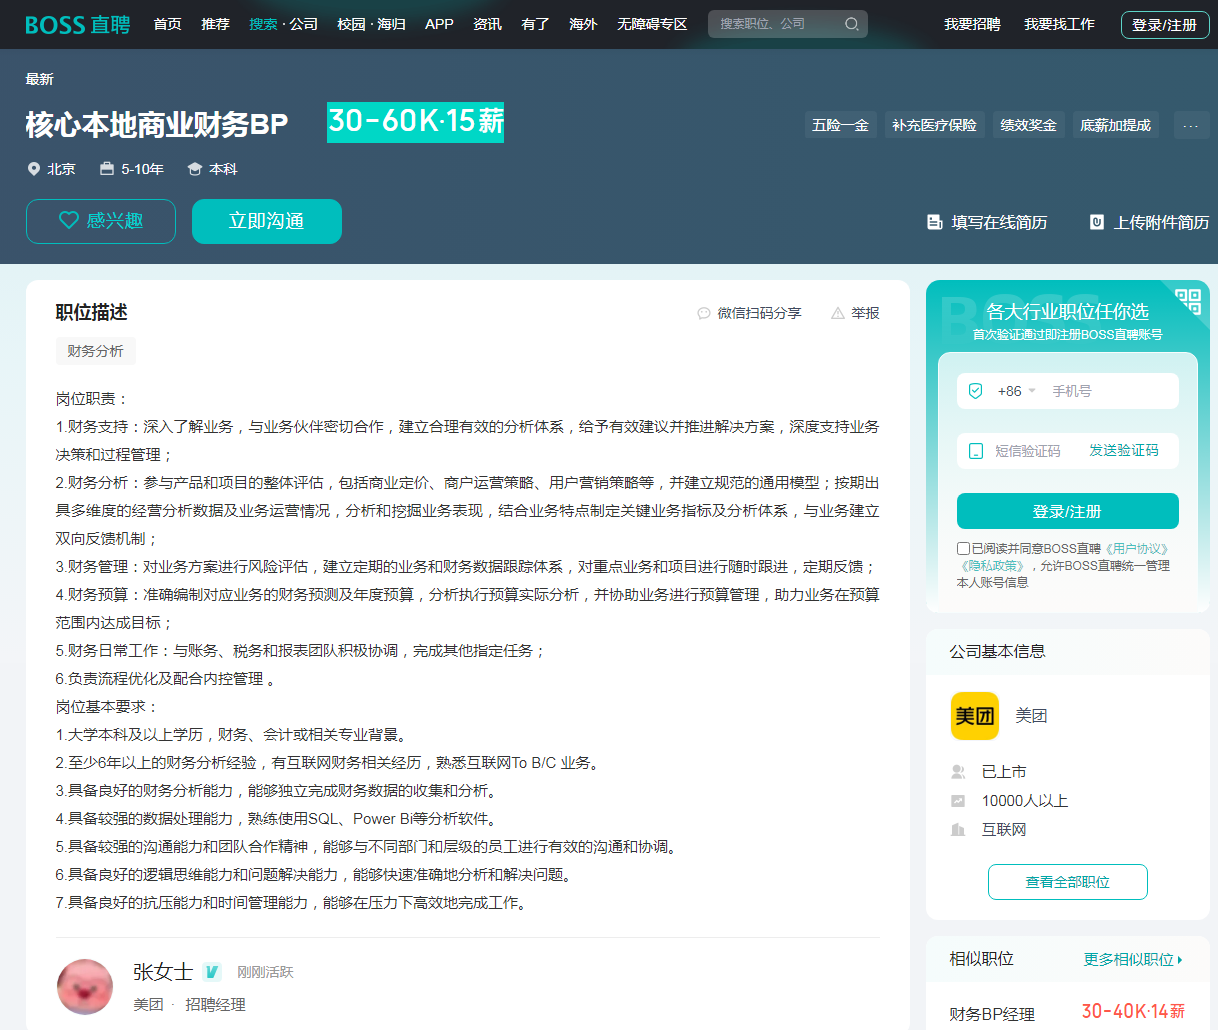
Task: Open the 无障碍专区 nav item
Action: (652, 24)
